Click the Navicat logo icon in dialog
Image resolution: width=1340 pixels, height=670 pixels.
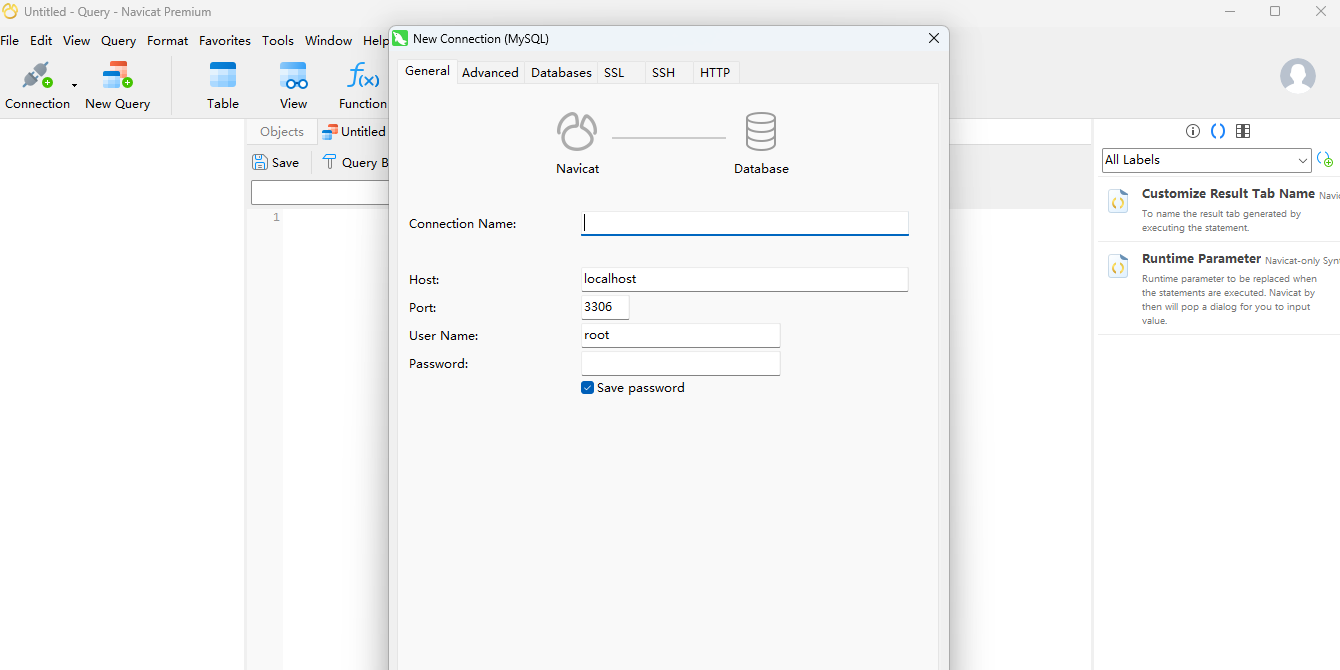[577, 131]
